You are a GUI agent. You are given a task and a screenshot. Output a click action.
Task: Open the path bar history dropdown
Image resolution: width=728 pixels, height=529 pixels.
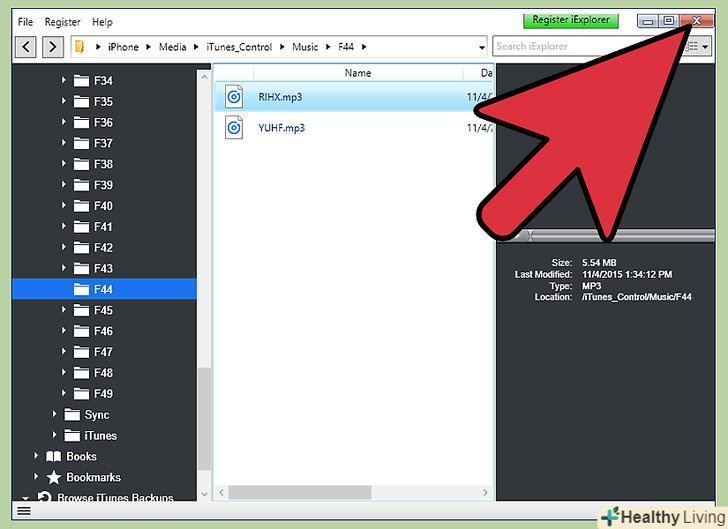tap(481, 47)
